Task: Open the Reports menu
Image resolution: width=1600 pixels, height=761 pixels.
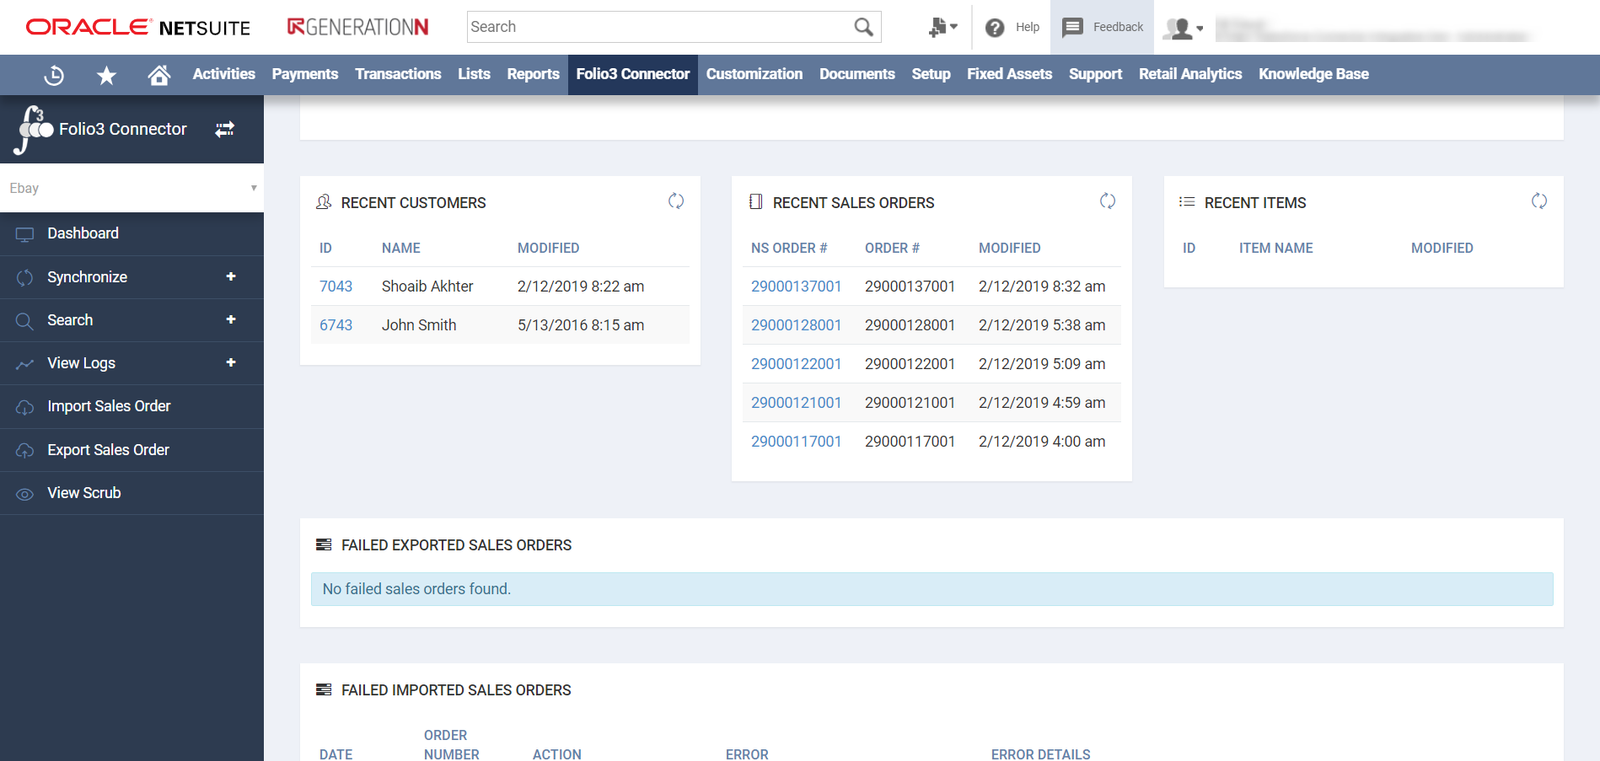Action: coord(533,74)
